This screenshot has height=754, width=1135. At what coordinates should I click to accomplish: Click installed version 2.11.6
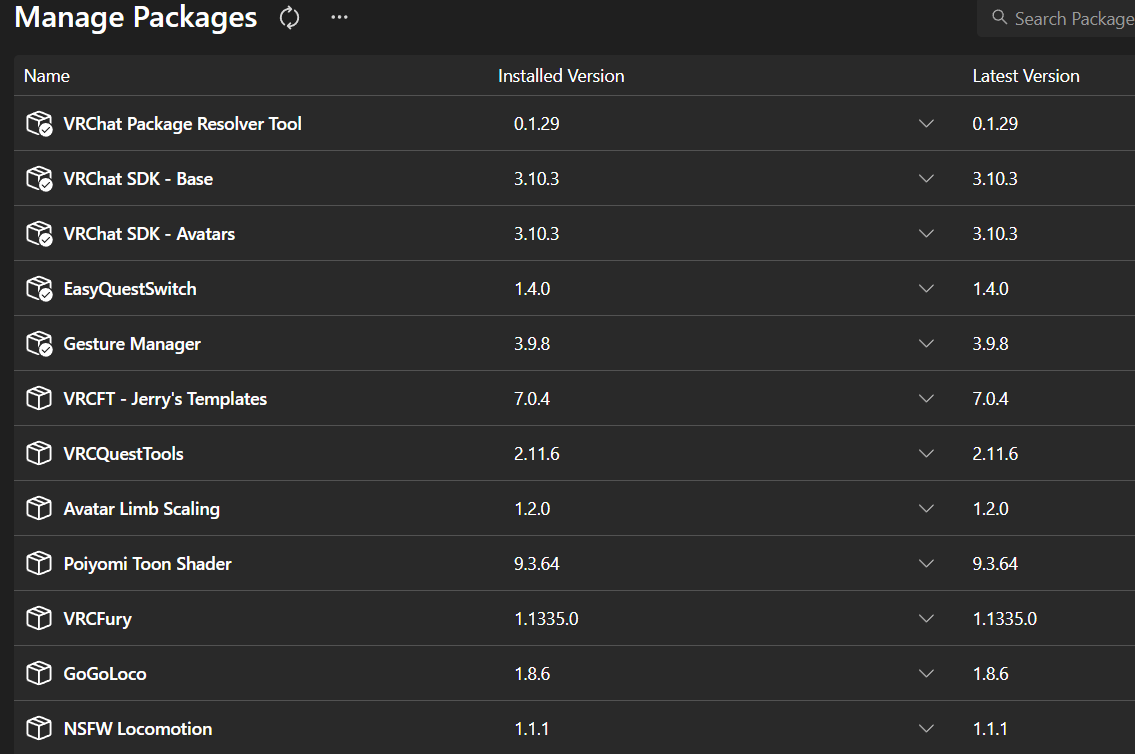tap(536, 454)
